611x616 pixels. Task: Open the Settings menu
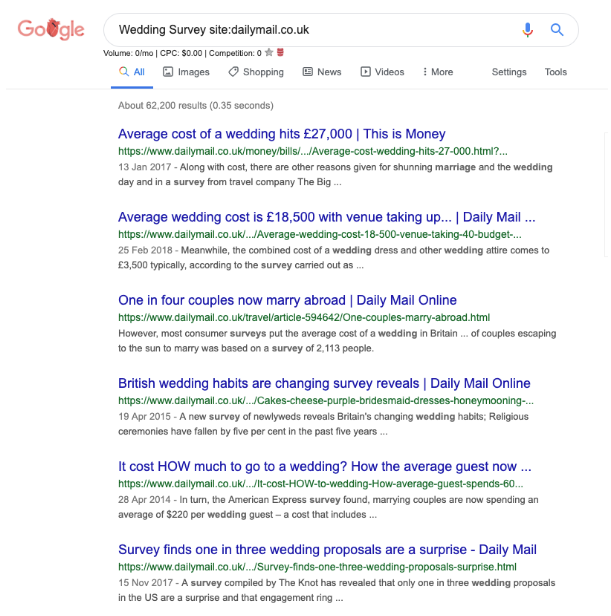509,72
